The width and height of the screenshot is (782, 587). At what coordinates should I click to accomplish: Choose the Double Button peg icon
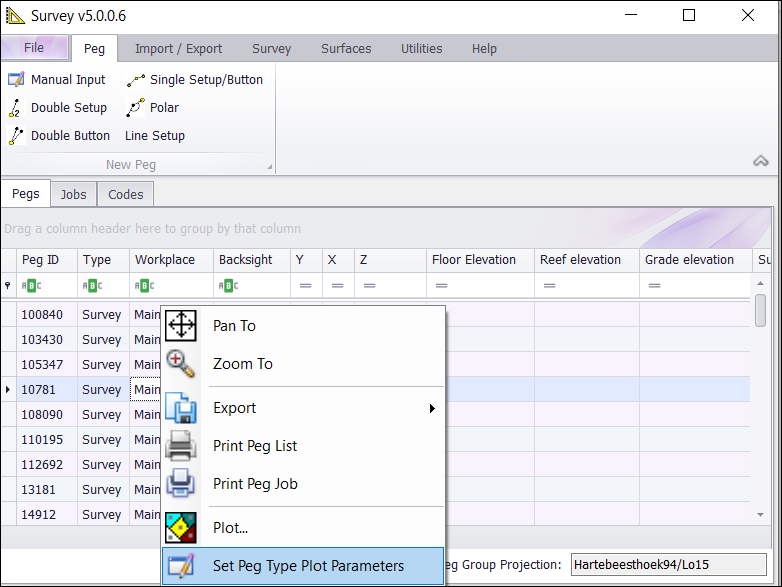[x=16, y=136]
